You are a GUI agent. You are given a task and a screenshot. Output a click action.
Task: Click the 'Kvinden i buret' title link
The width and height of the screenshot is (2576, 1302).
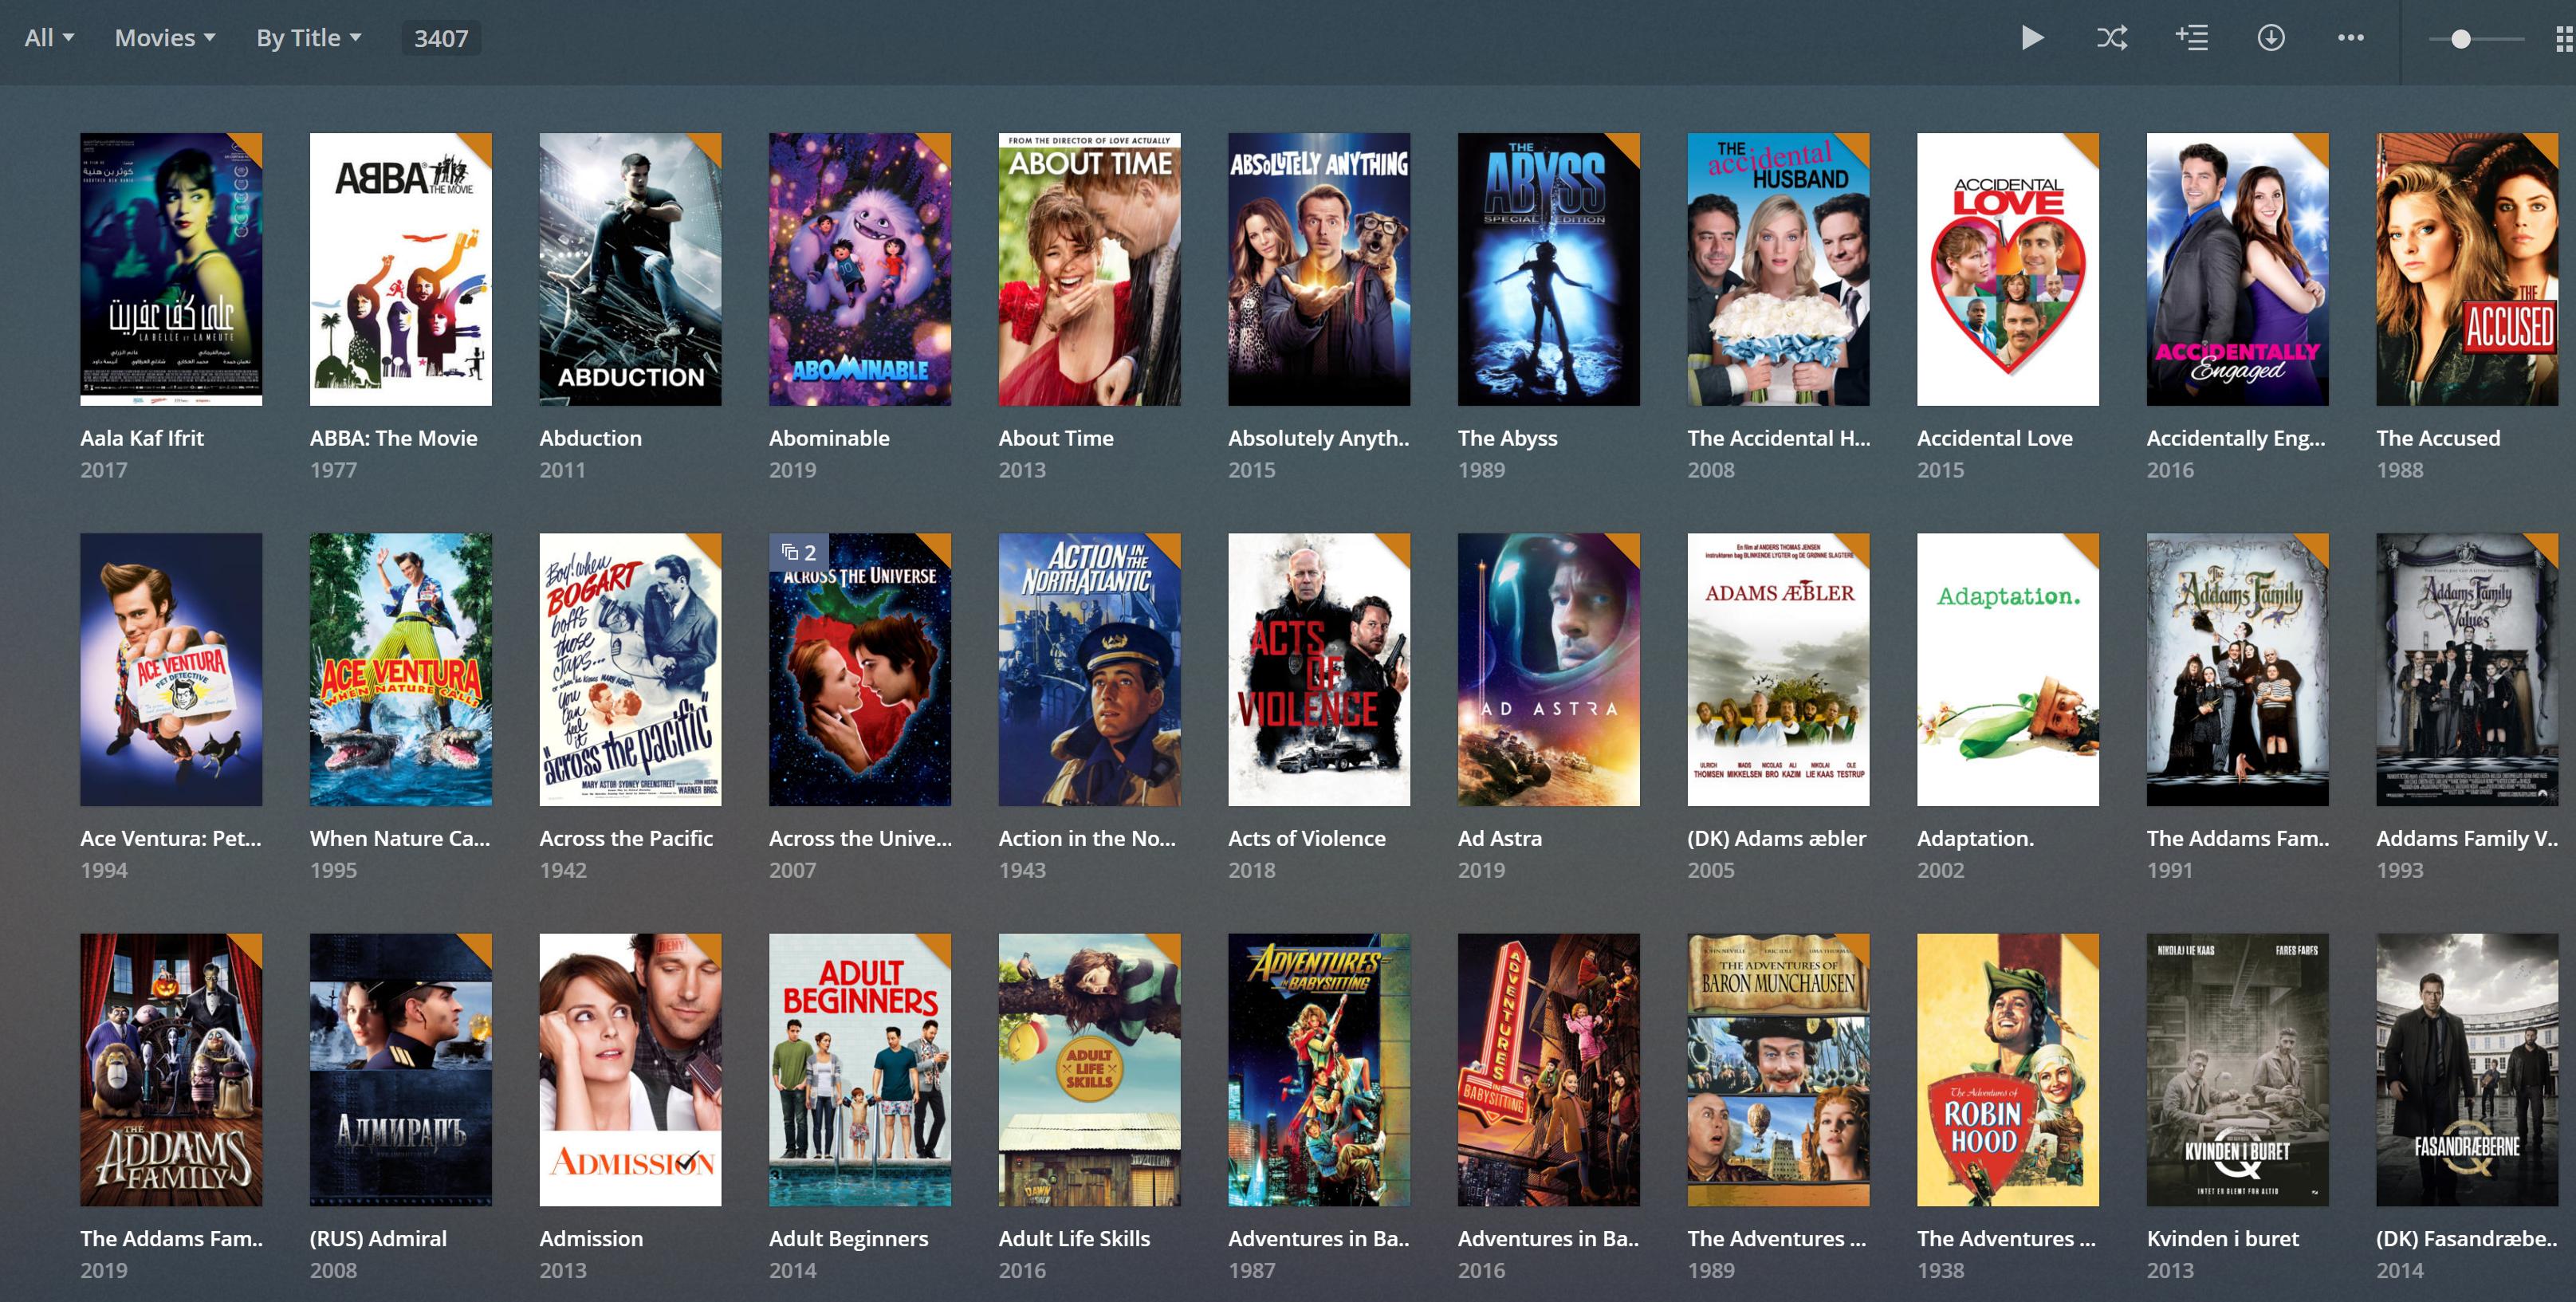pos(2222,1238)
